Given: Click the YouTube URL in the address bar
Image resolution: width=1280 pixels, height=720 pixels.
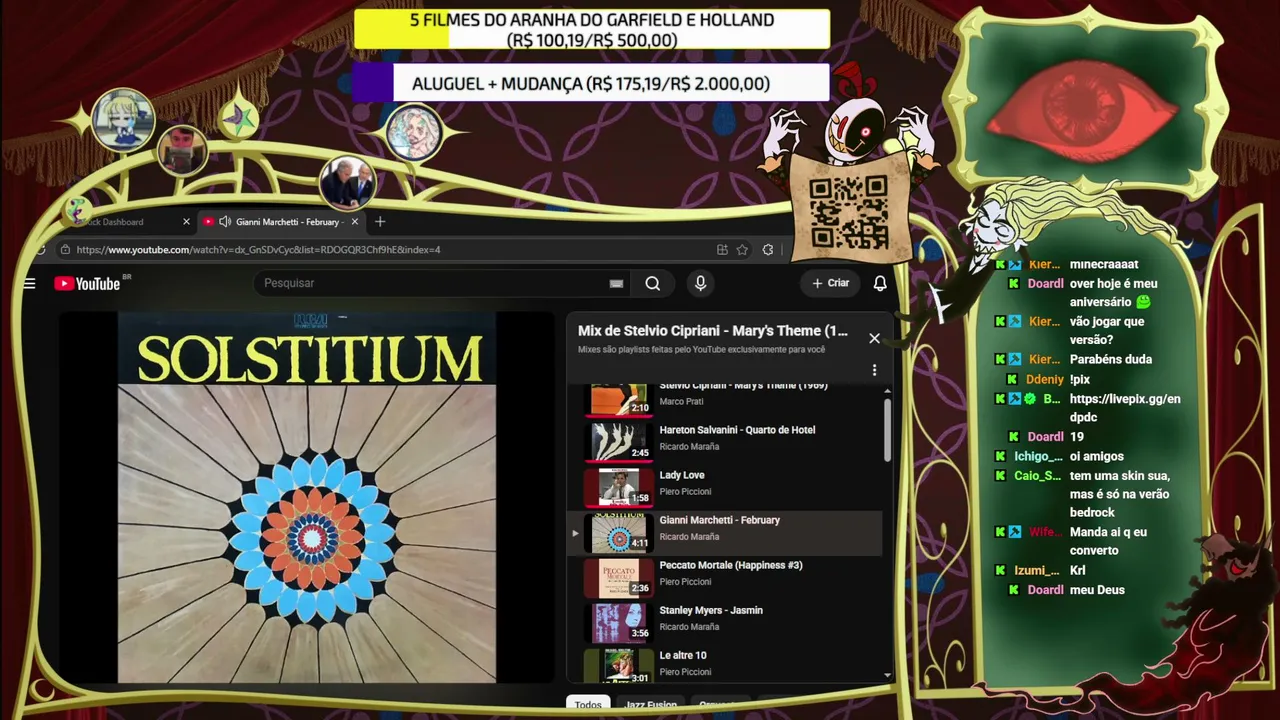Looking at the screenshot, I should point(258,250).
